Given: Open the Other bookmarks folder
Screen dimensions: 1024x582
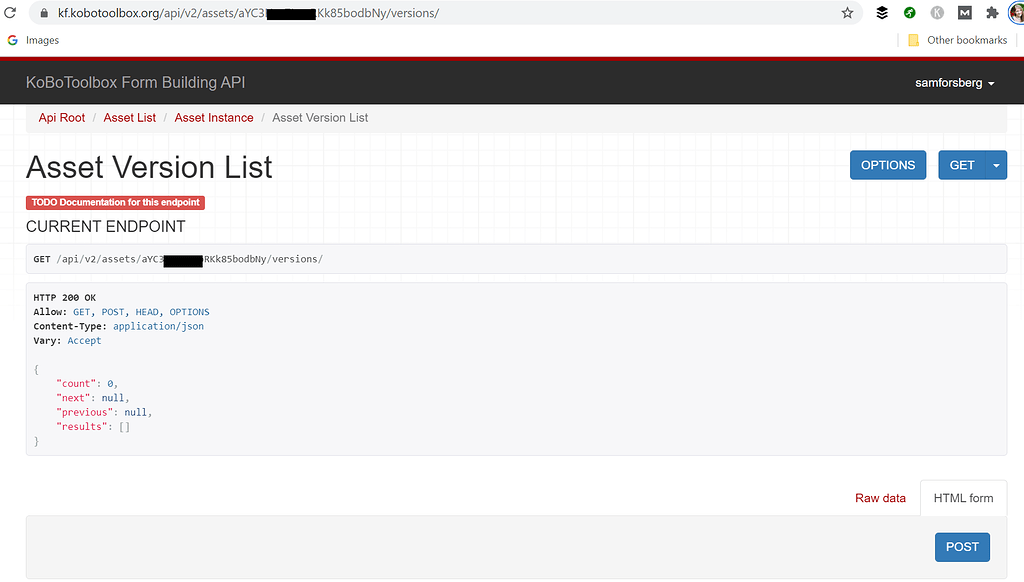Looking at the screenshot, I should [x=956, y=40].
